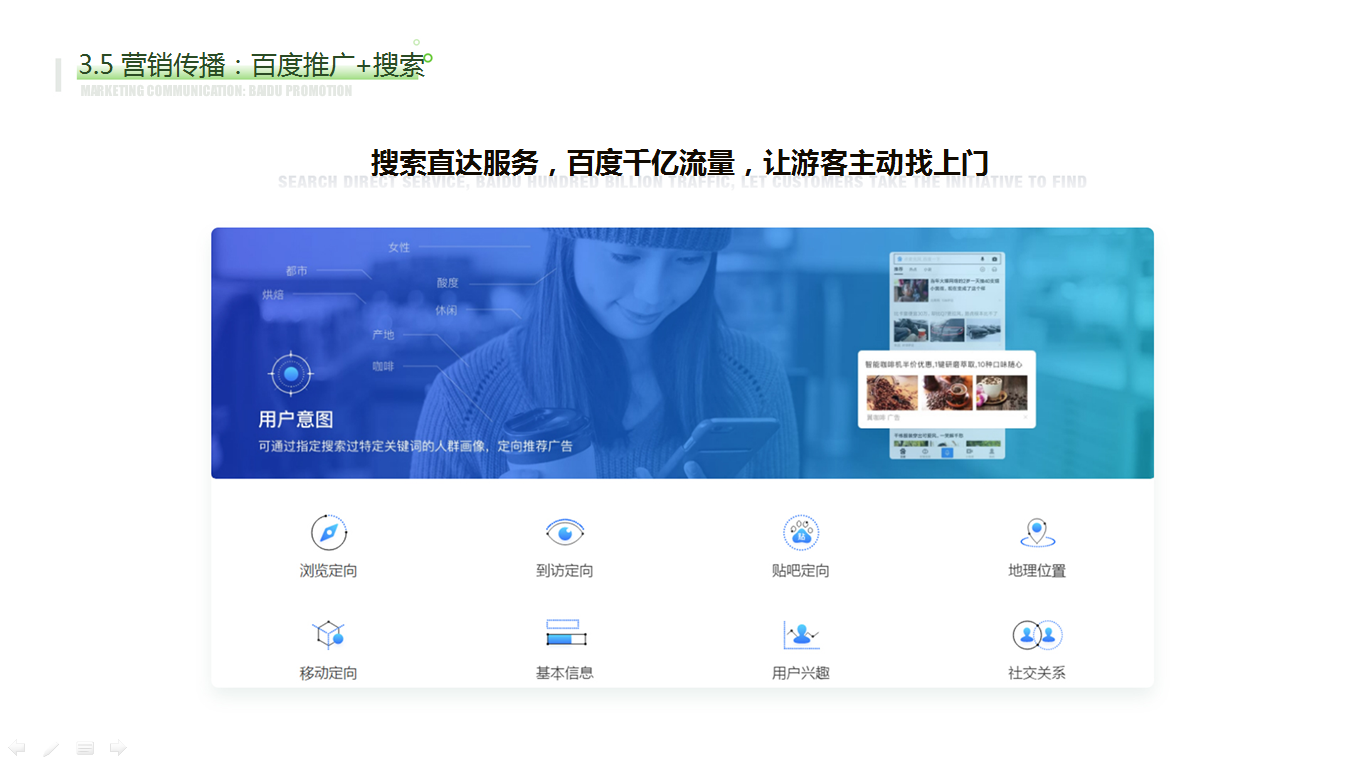Screen dimensions: 1366x768
Task: Click the 用户意图 heading text
Action: coord(296,419)
